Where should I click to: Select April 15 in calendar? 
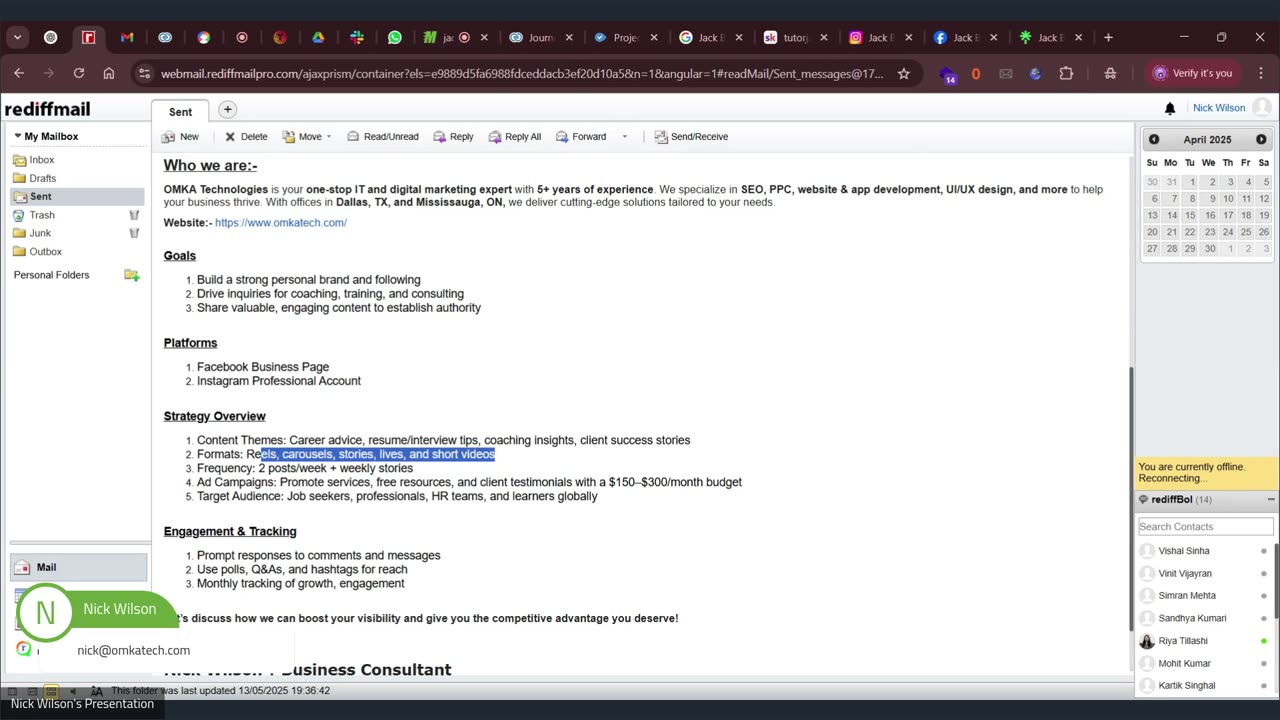1190,215
